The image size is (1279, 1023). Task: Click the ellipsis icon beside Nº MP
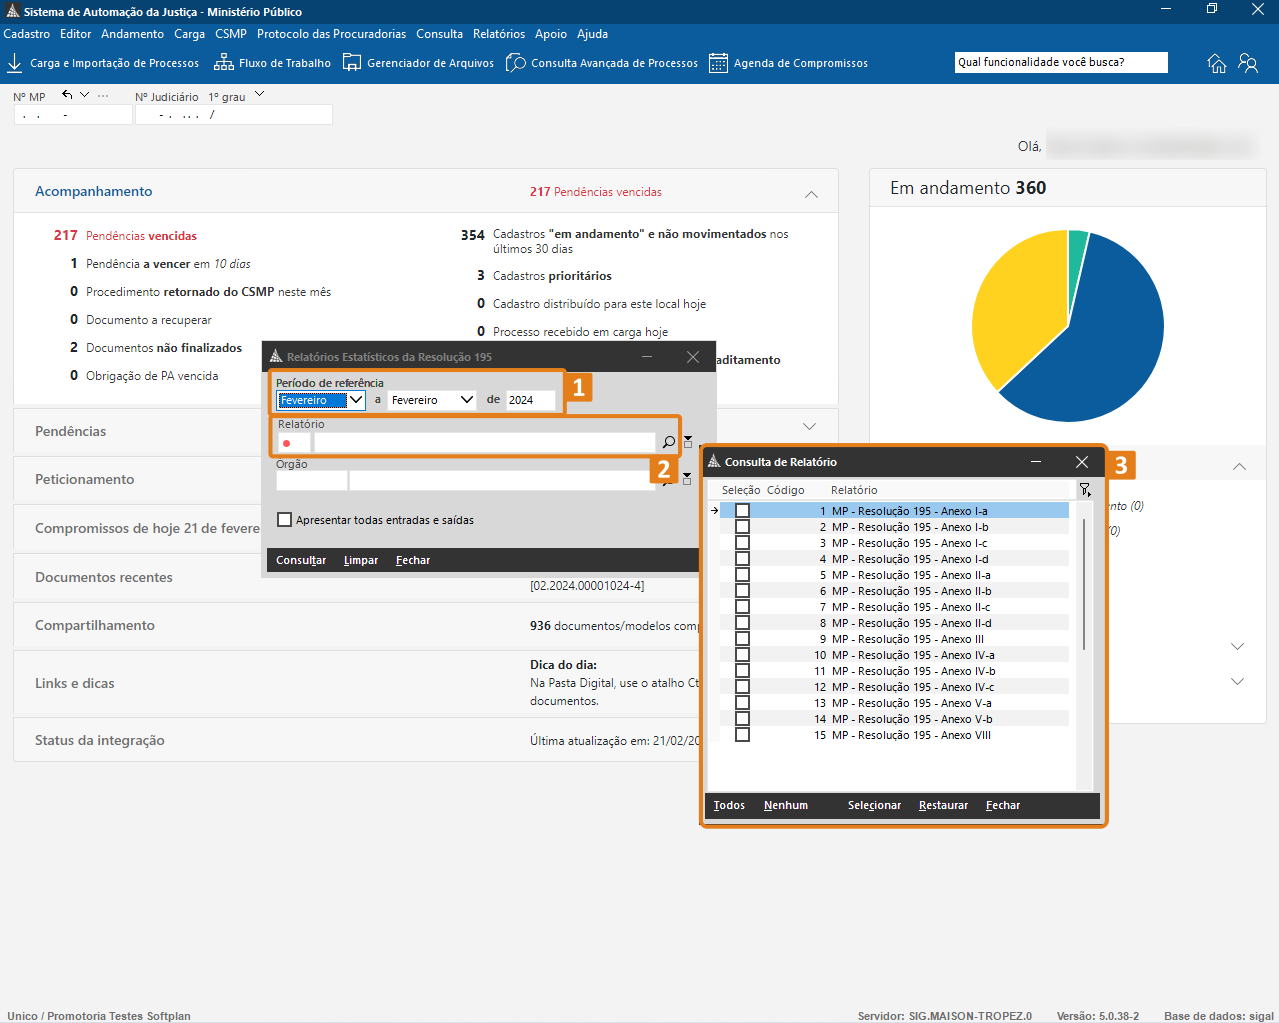point(103,96)
